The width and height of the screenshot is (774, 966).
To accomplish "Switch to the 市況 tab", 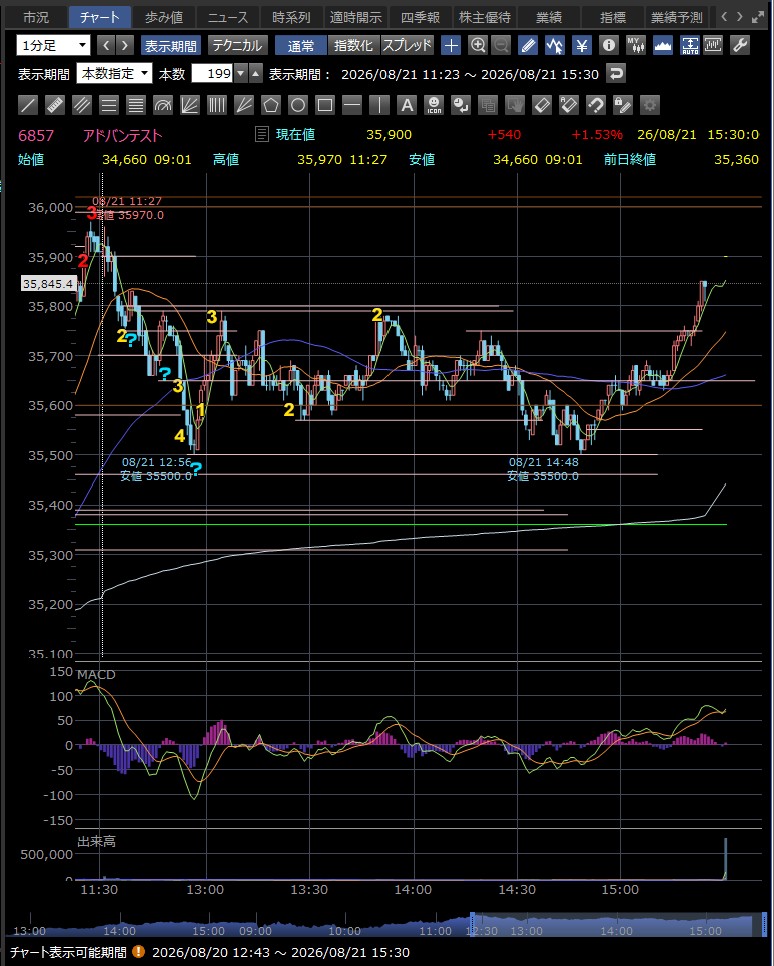I will click(x=36, y=18).
